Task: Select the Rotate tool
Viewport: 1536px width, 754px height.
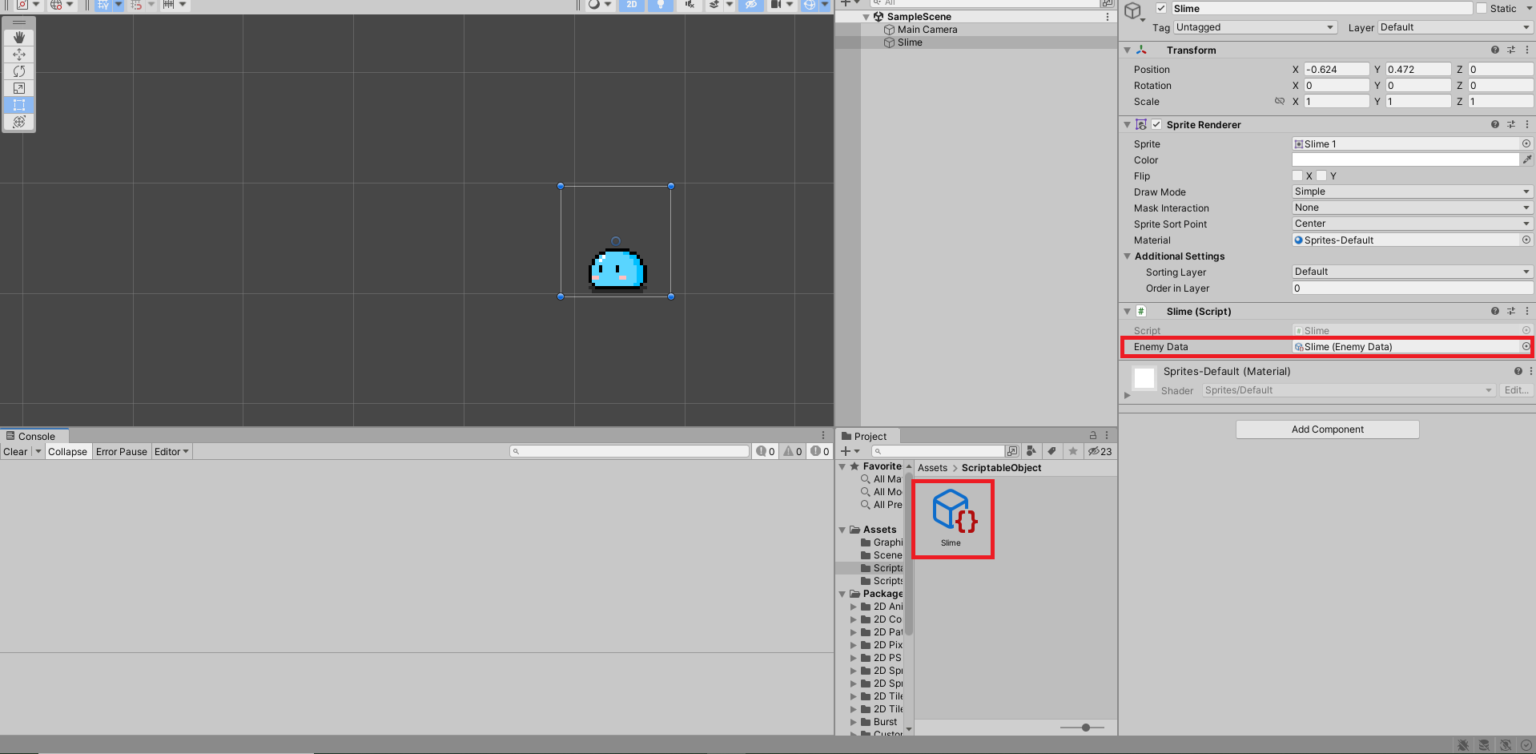Action: 20,71
